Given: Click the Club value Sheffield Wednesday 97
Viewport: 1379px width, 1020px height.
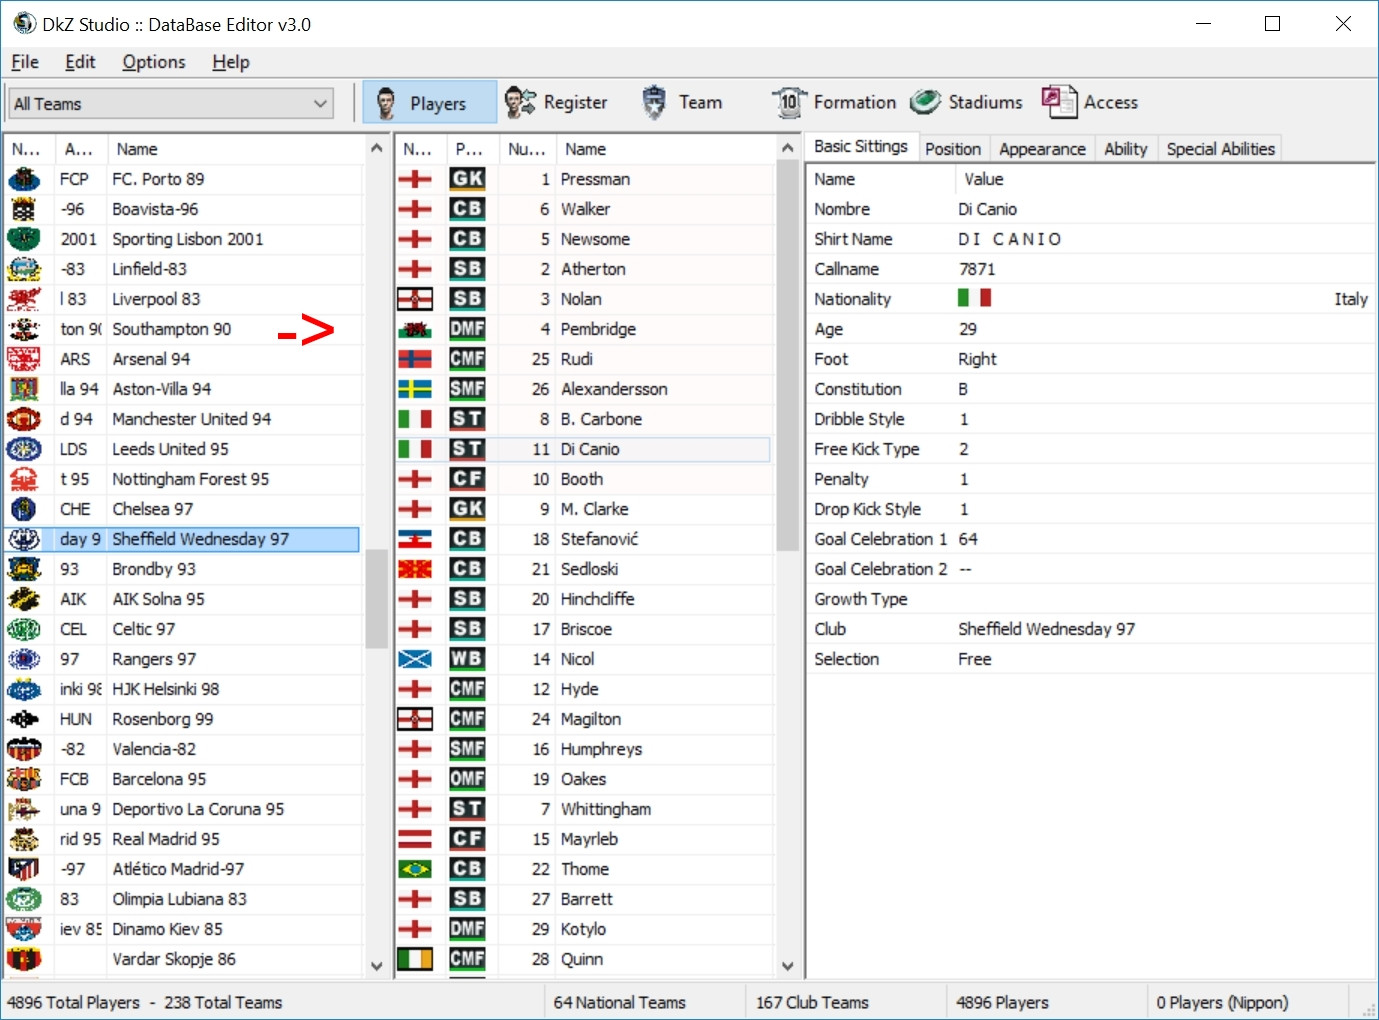Looking at the screenshot, I should click(x=1046, y=629).
